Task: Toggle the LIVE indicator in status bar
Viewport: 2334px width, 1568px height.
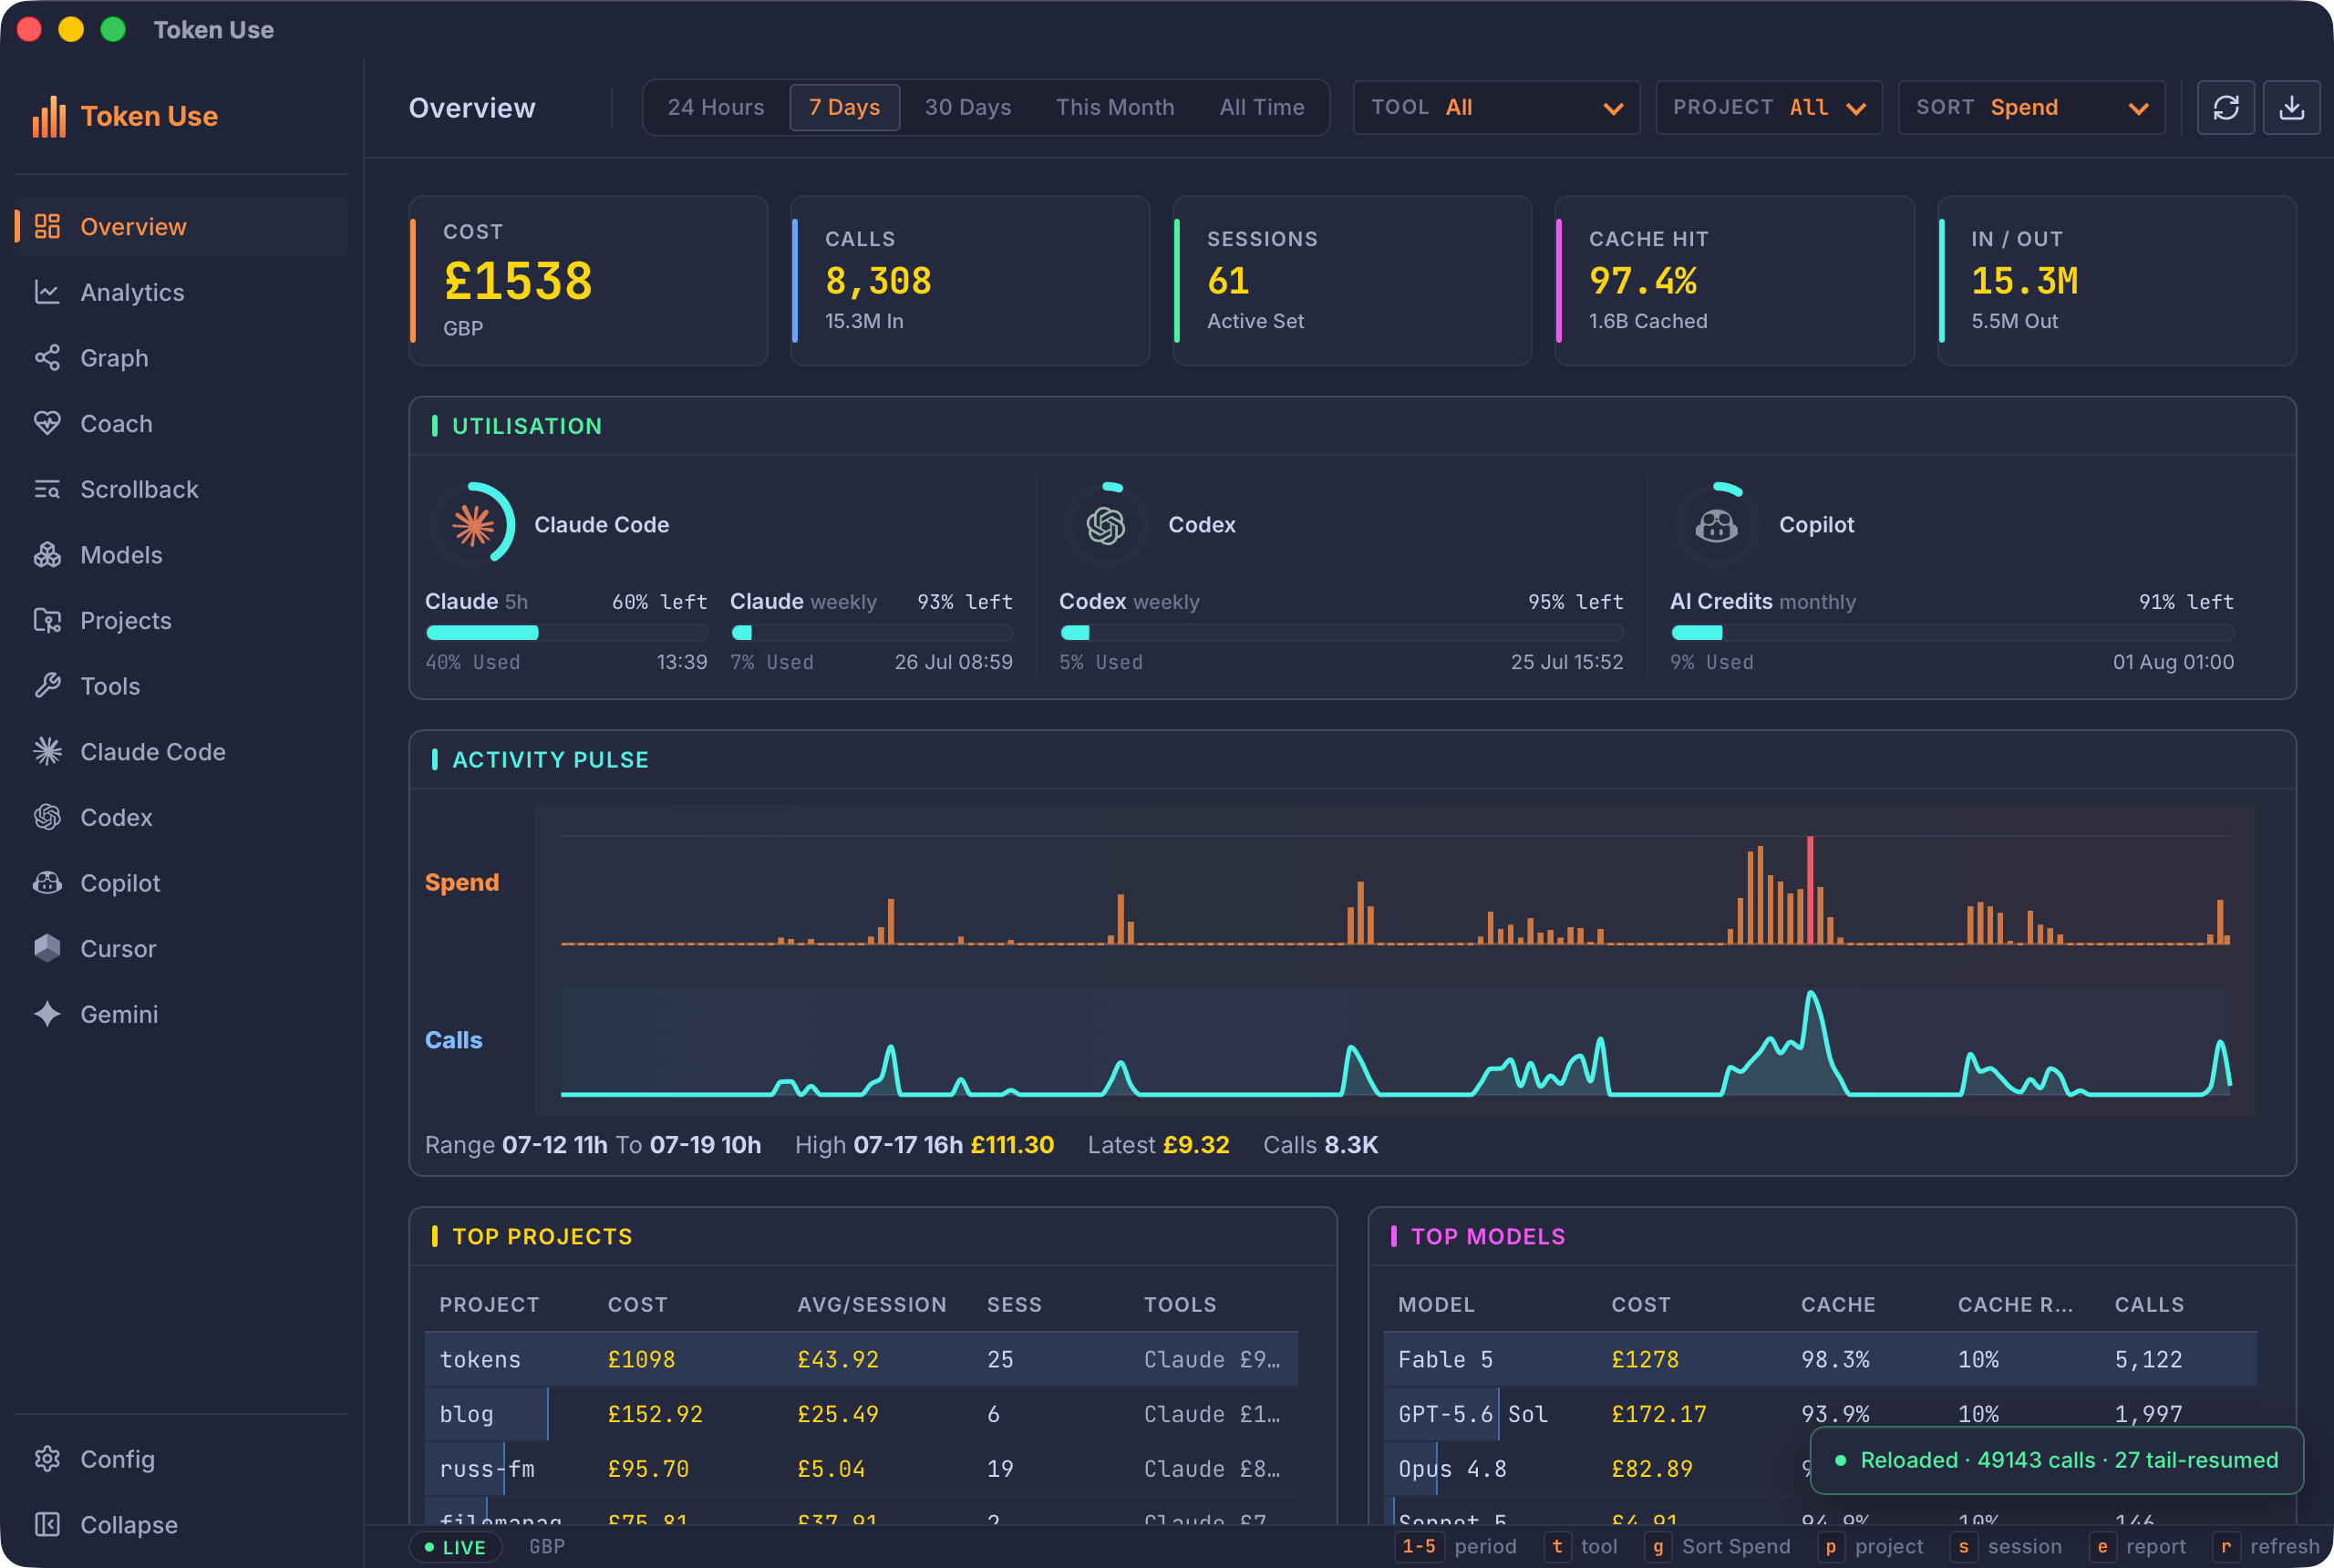Action: click(x=455, y=1547)
